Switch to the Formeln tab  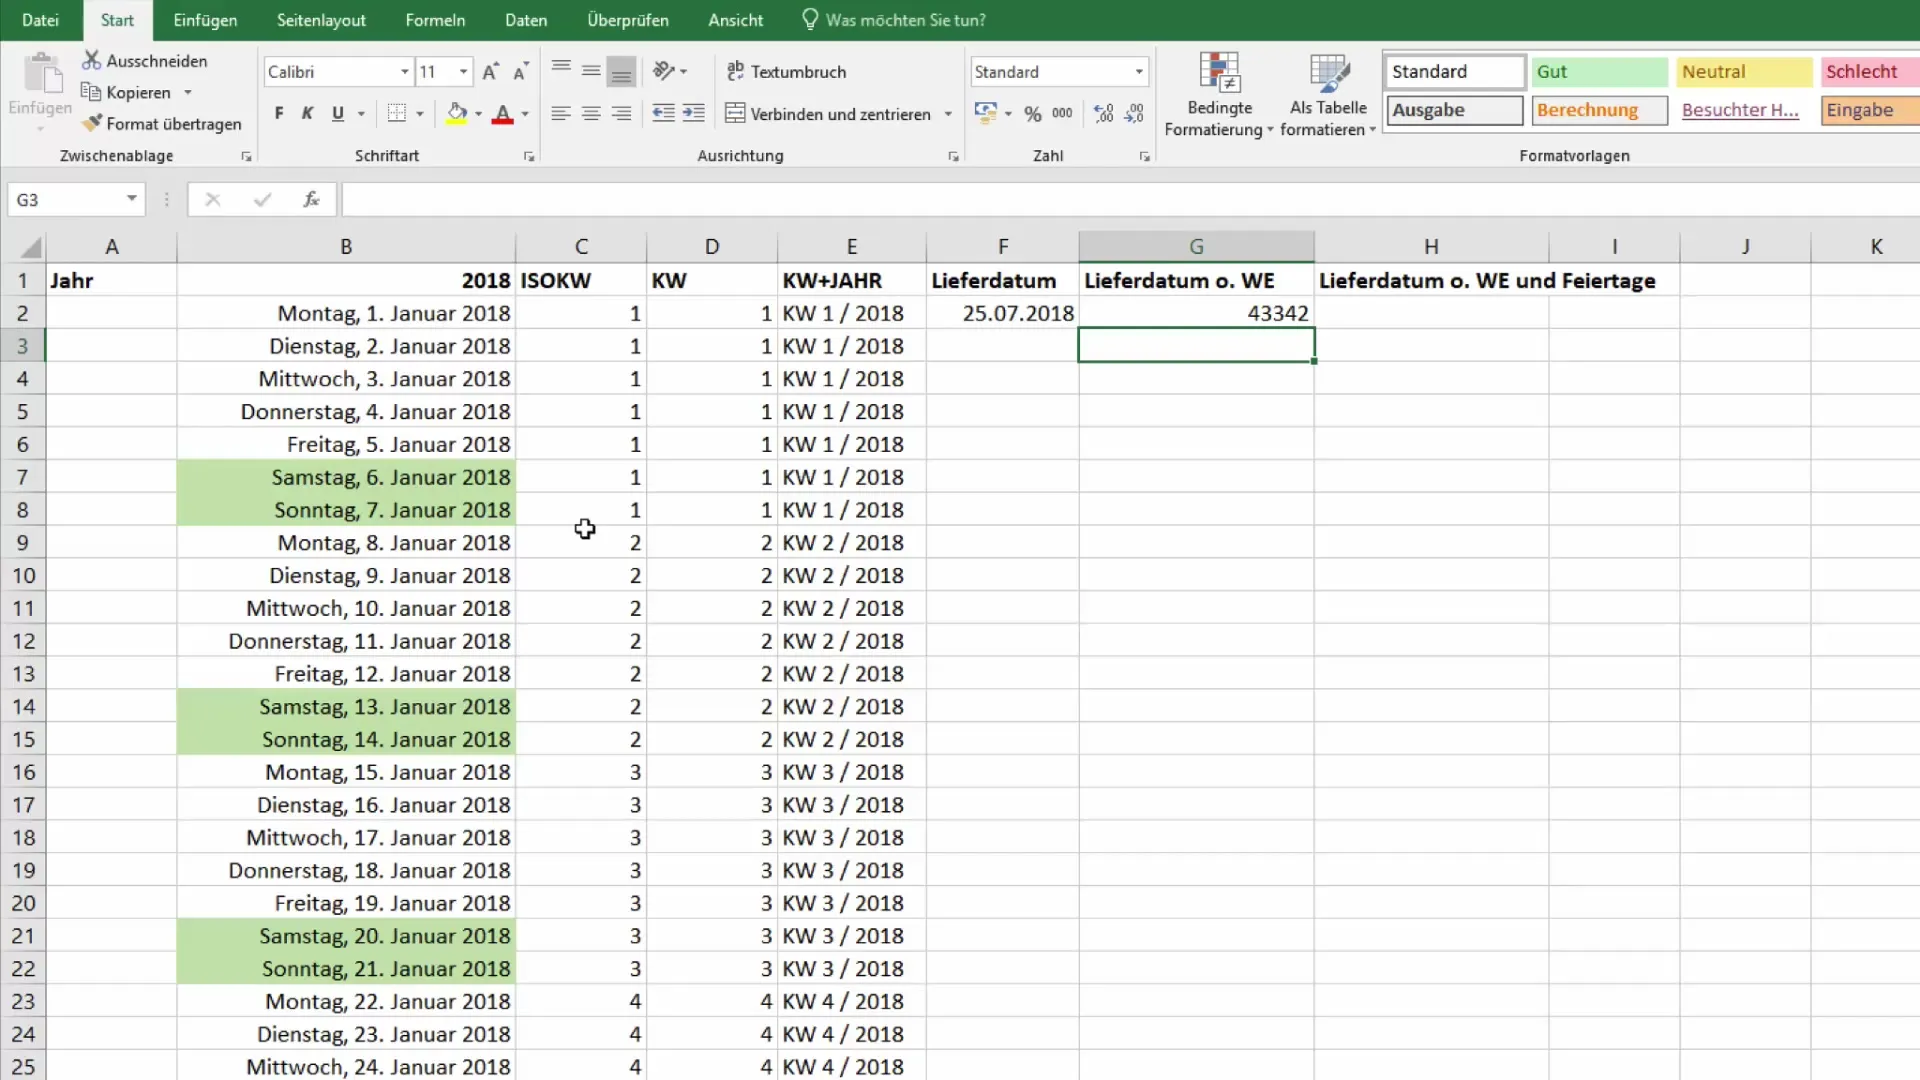[435, 20]
